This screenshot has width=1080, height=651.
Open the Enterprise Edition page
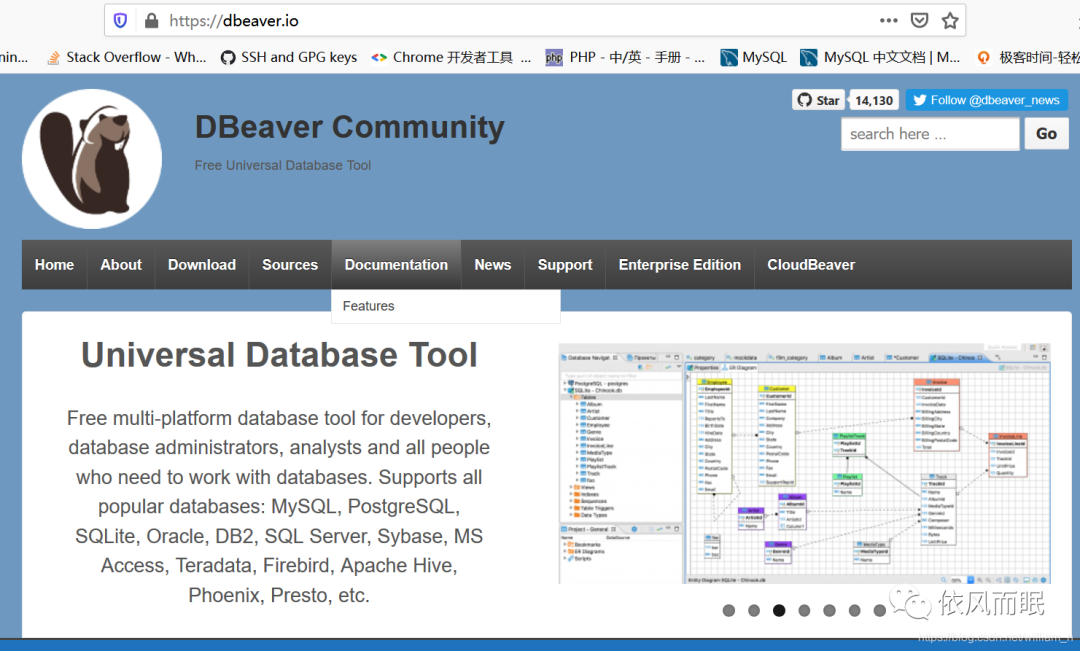(x=680, y=265)
